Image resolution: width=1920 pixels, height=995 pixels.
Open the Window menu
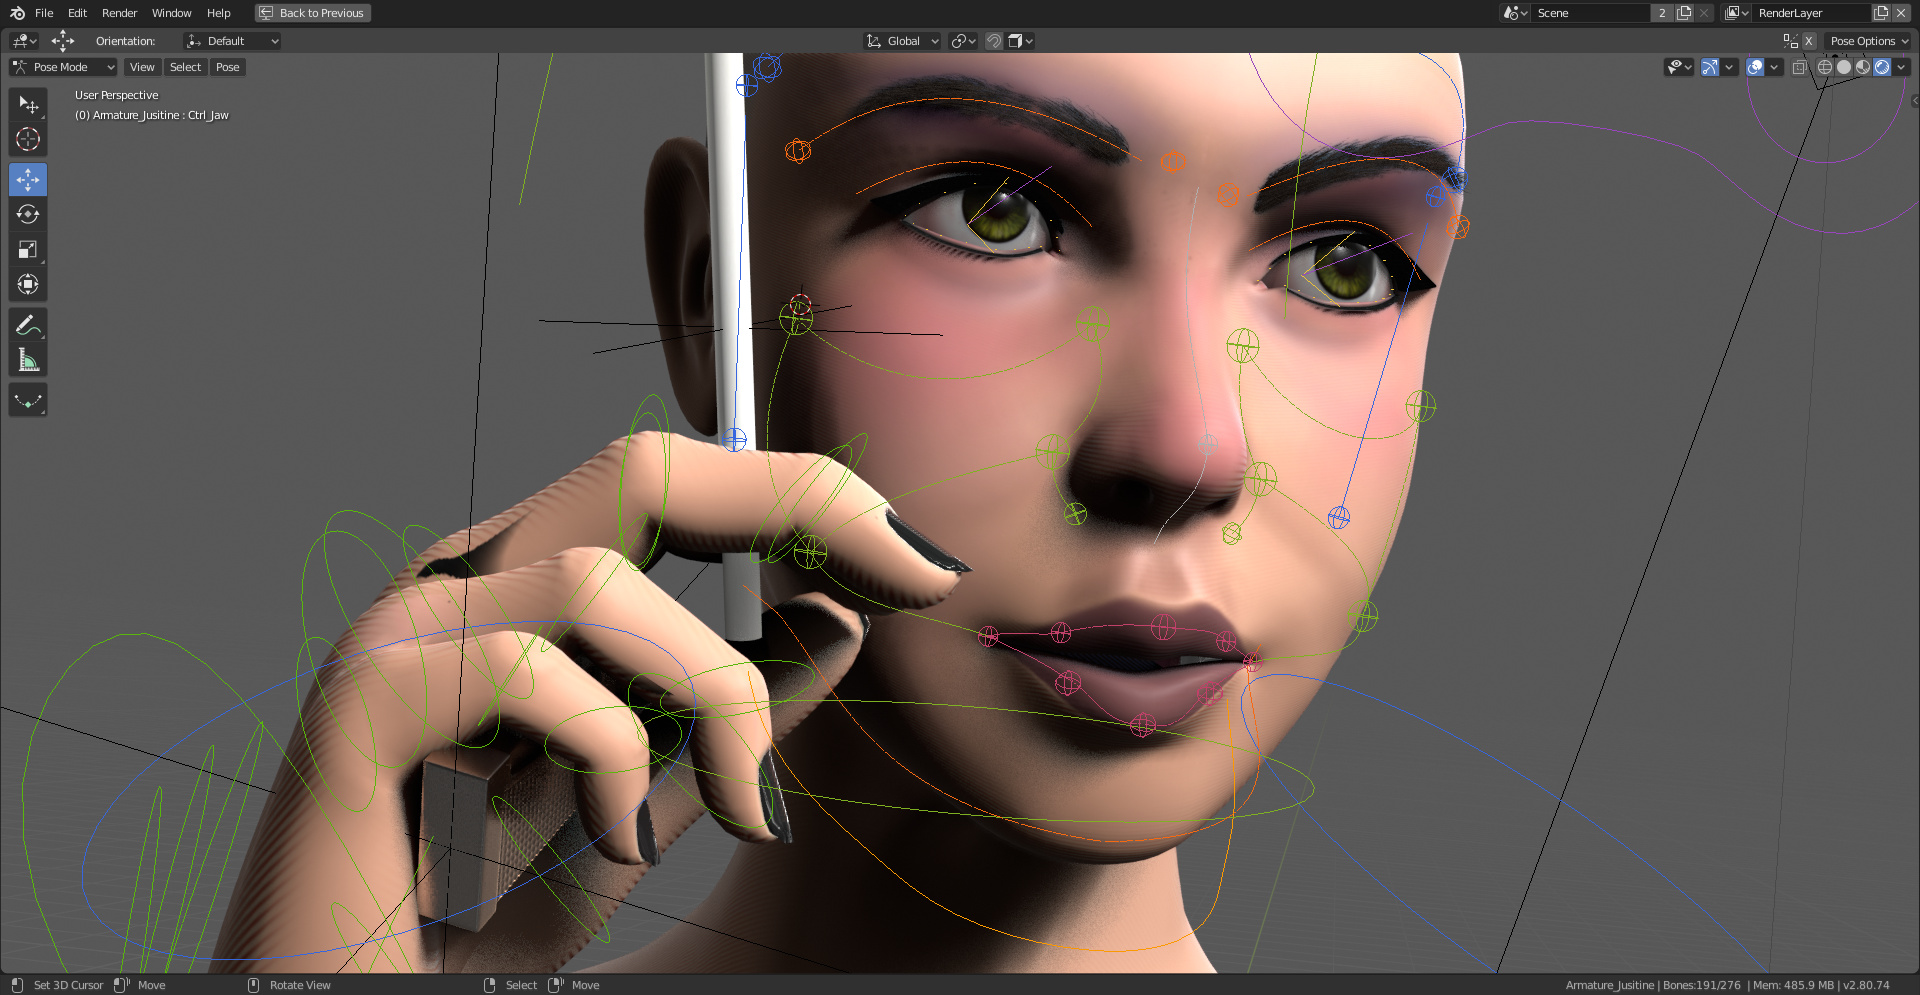pyautogui.click(x=171, y=13)
